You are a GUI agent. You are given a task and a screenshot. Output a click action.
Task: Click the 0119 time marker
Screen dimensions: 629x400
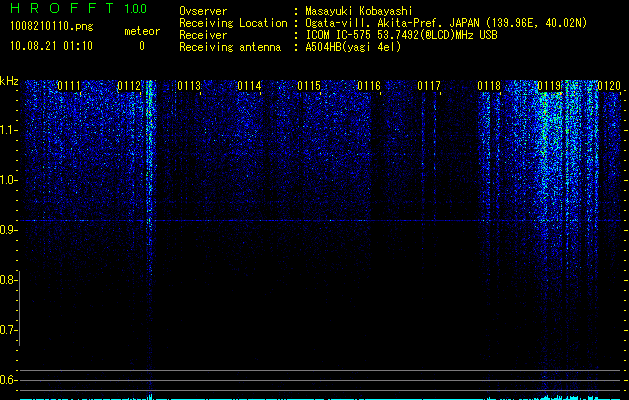point(549,86)
